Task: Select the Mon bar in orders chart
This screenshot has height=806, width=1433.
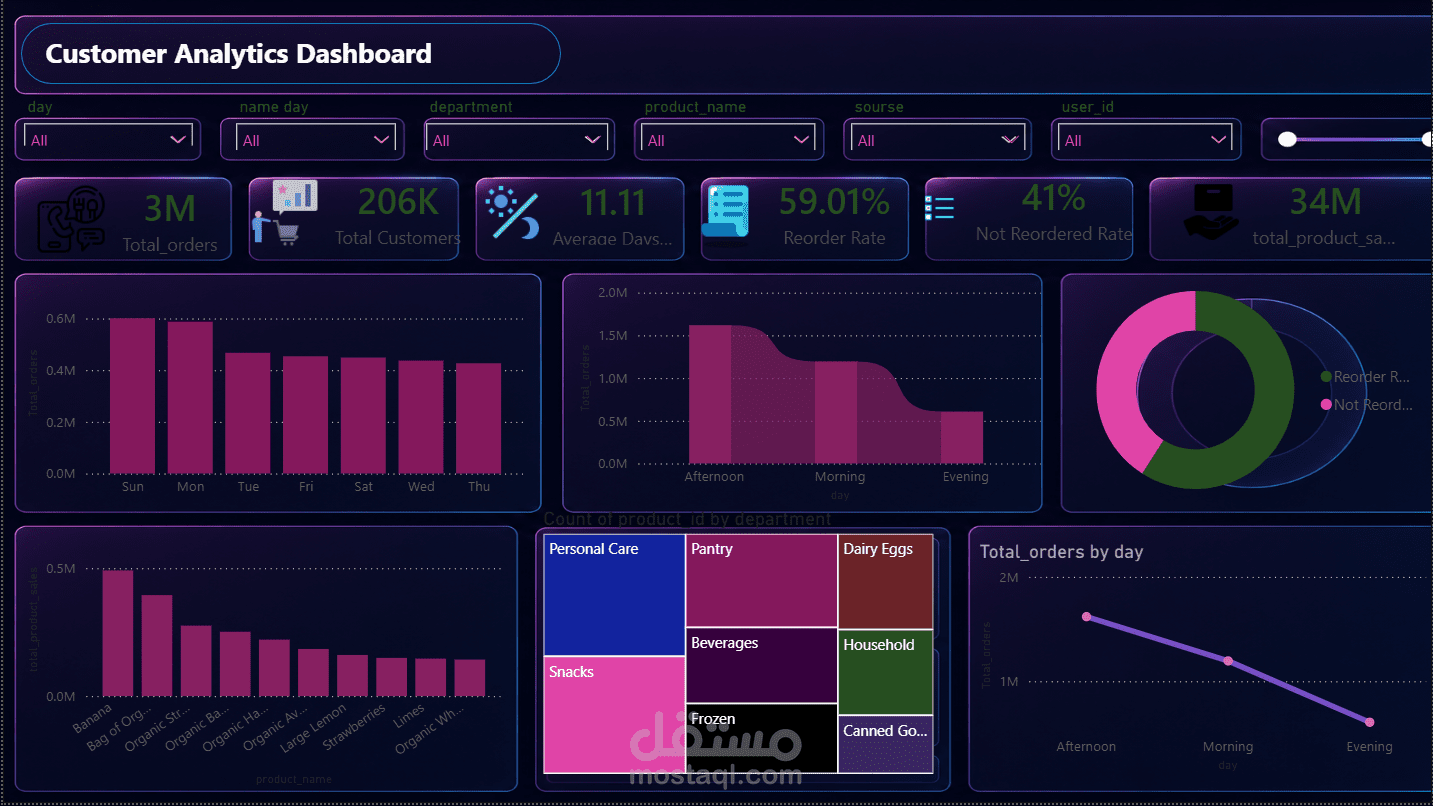Action: [190, 397]
